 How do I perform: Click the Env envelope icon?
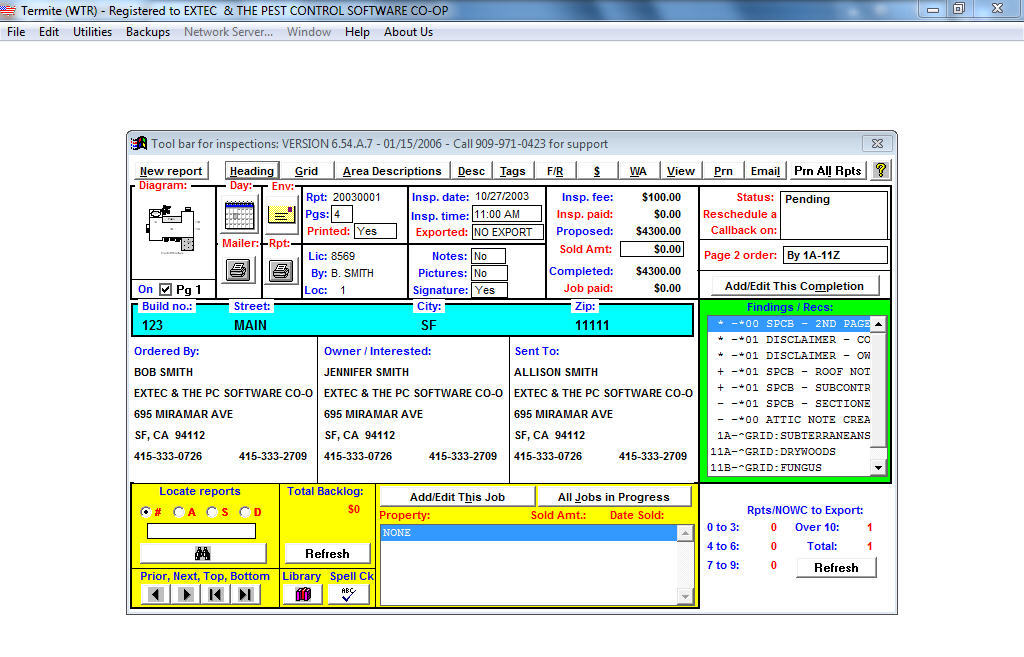coord(281,214)
